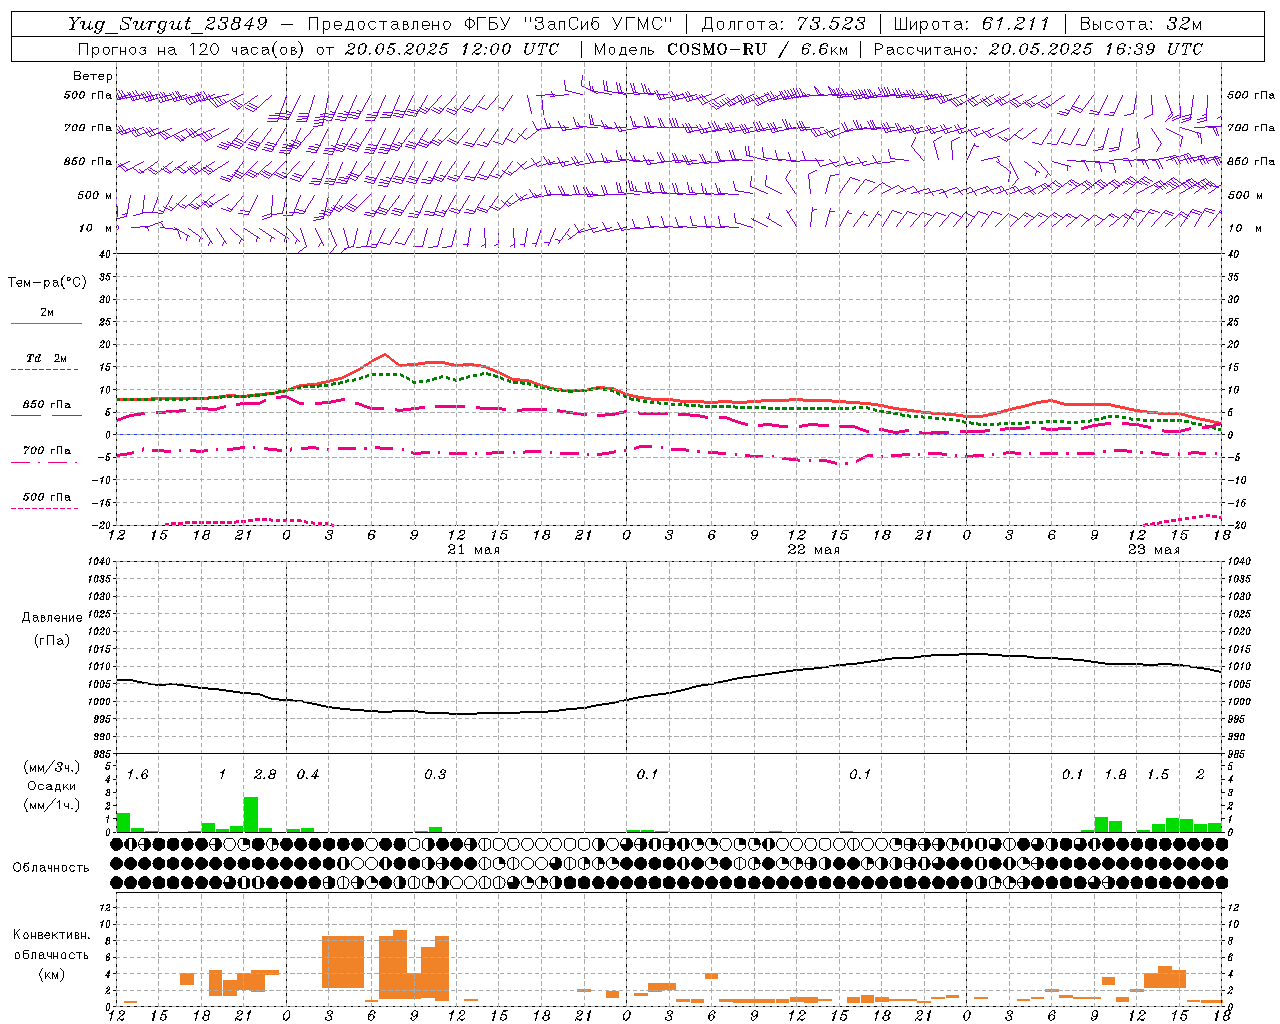Click the 0.3 precipitation total value

click(435, 775)
